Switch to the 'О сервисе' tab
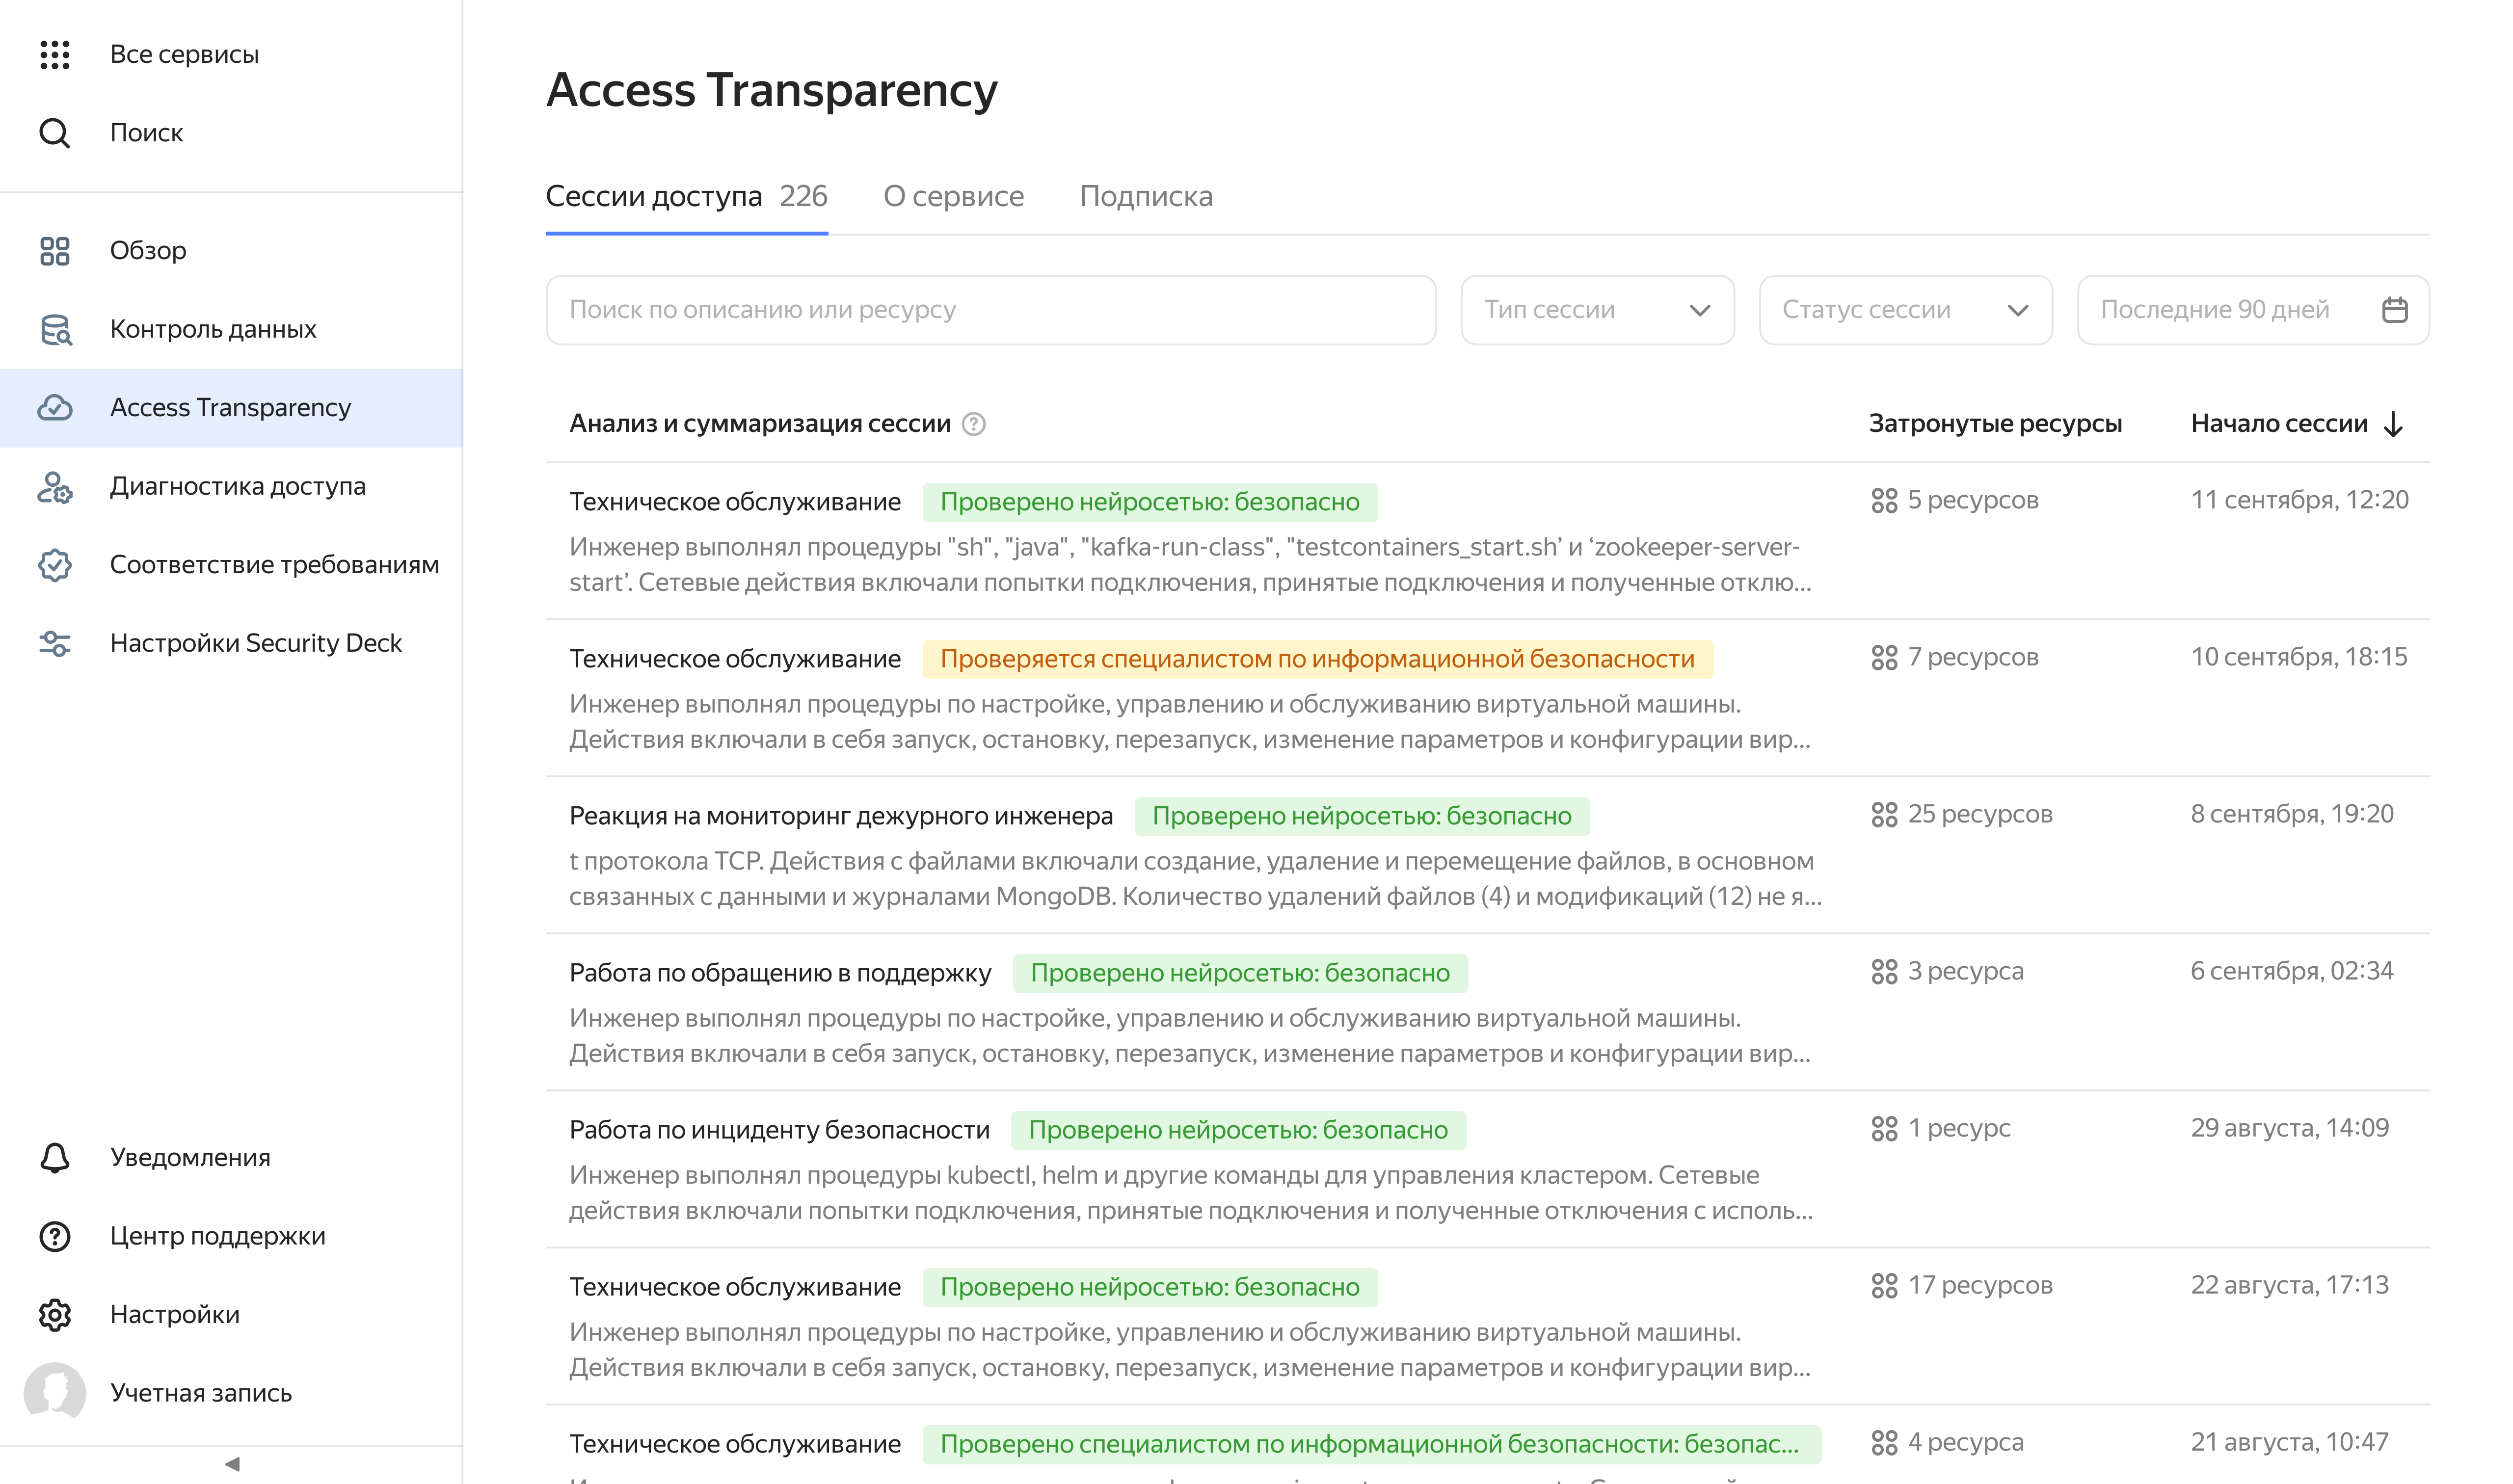This screenshot has width=2513, height=1484. click(x=952, y=196)
